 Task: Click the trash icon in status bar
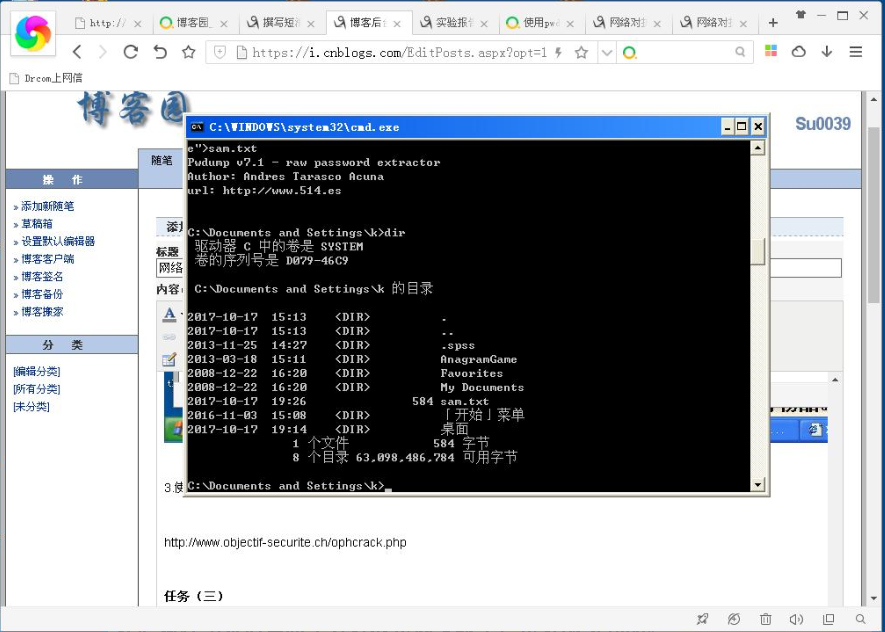coord(765,619)
